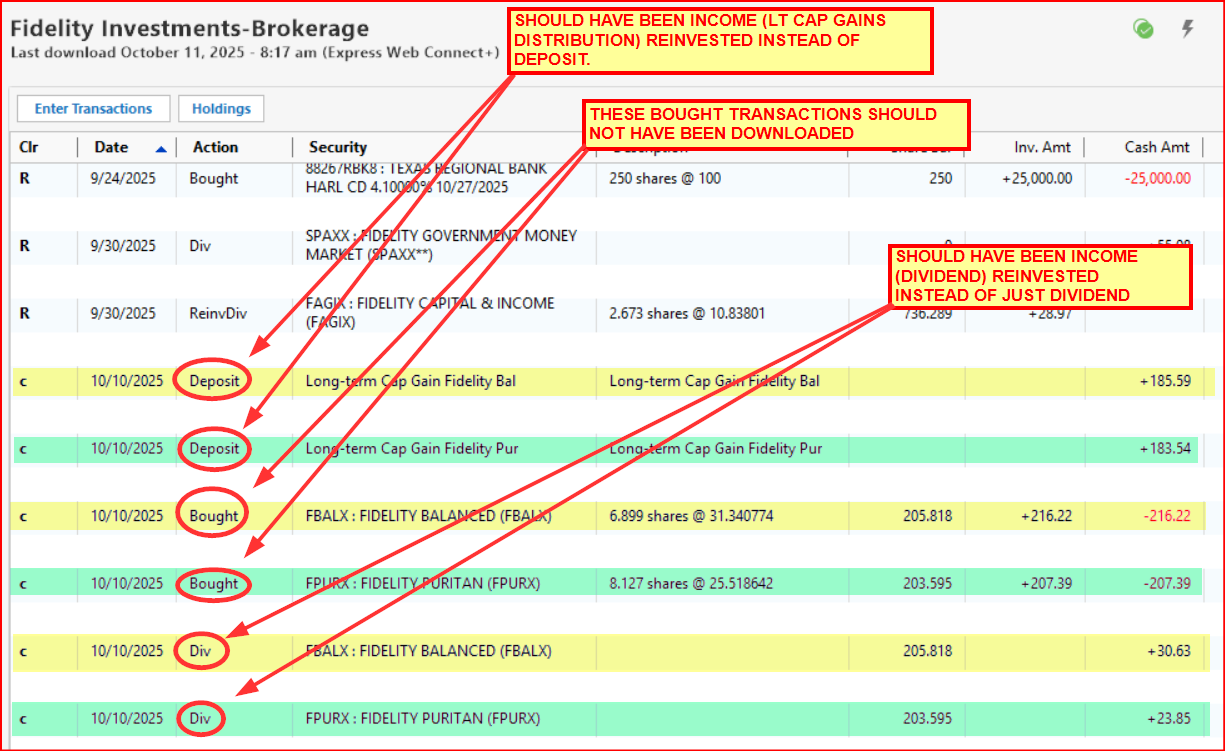Image resolution: width=1225 pixels, height=751 pixels.
Task: Click Long-term Cap Gain Fidelity Bal security cell
Action: (x=410, y=381)
